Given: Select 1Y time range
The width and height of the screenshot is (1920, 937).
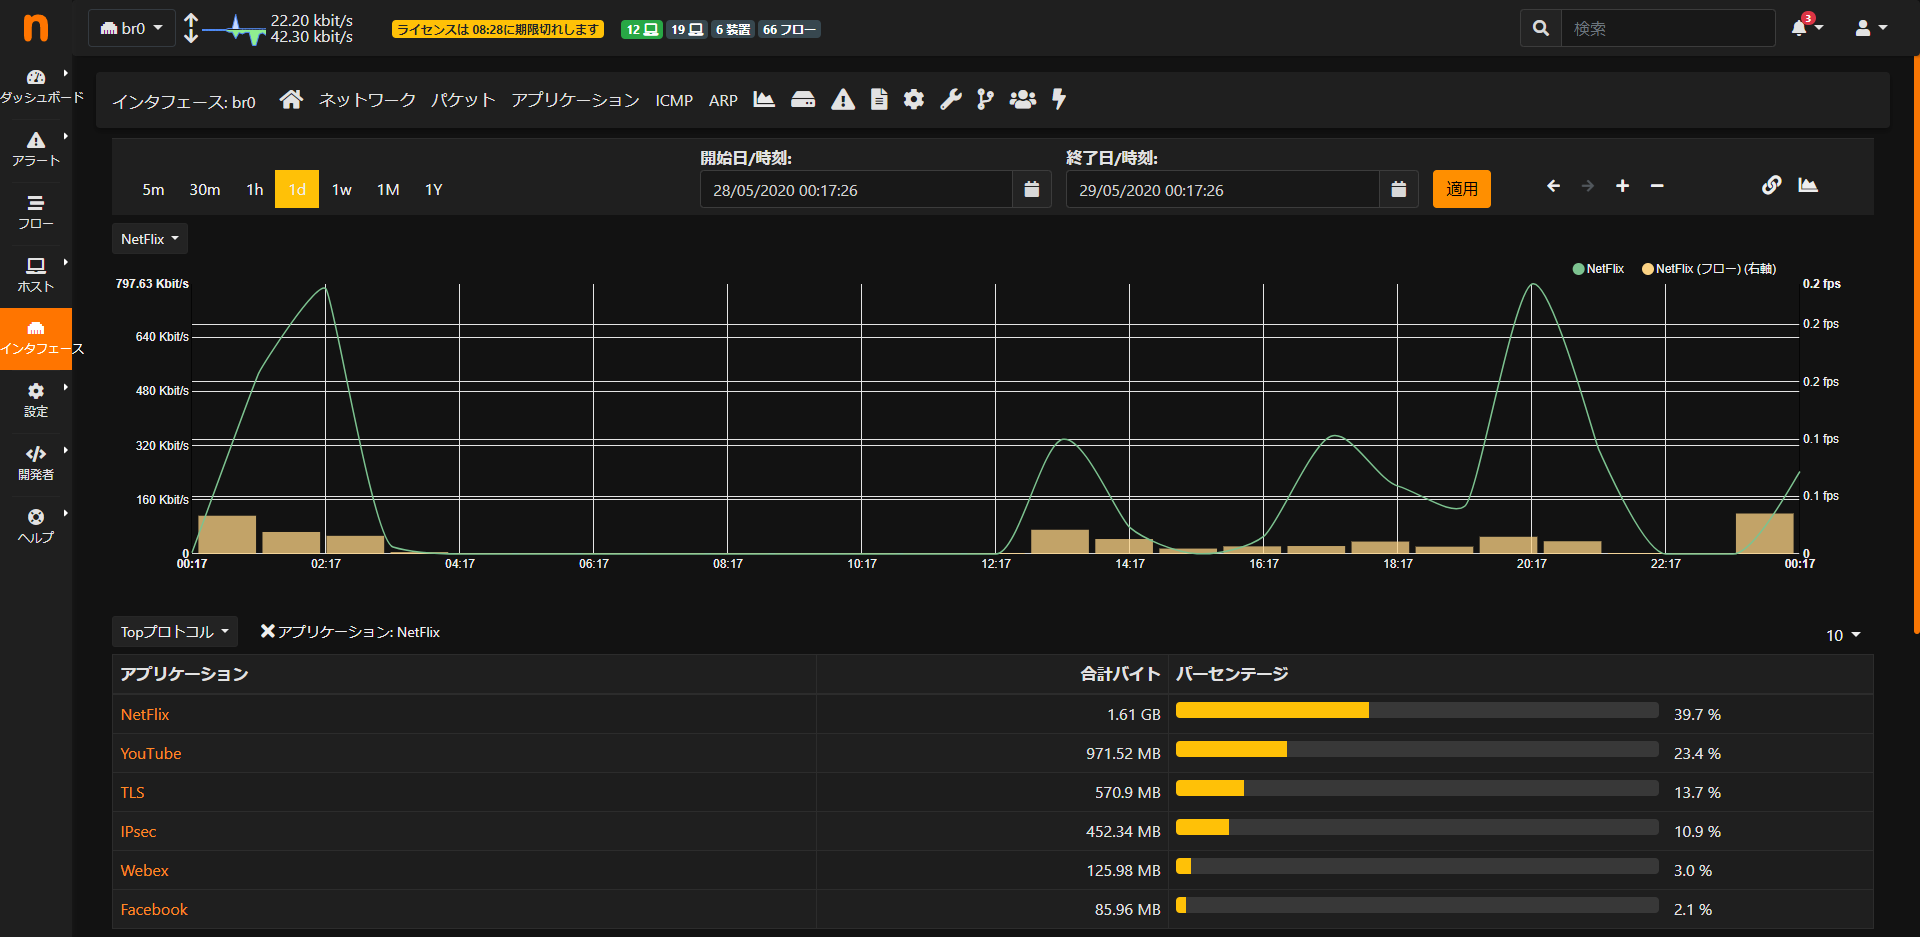Looking at the screenshot, I should 434,189.
